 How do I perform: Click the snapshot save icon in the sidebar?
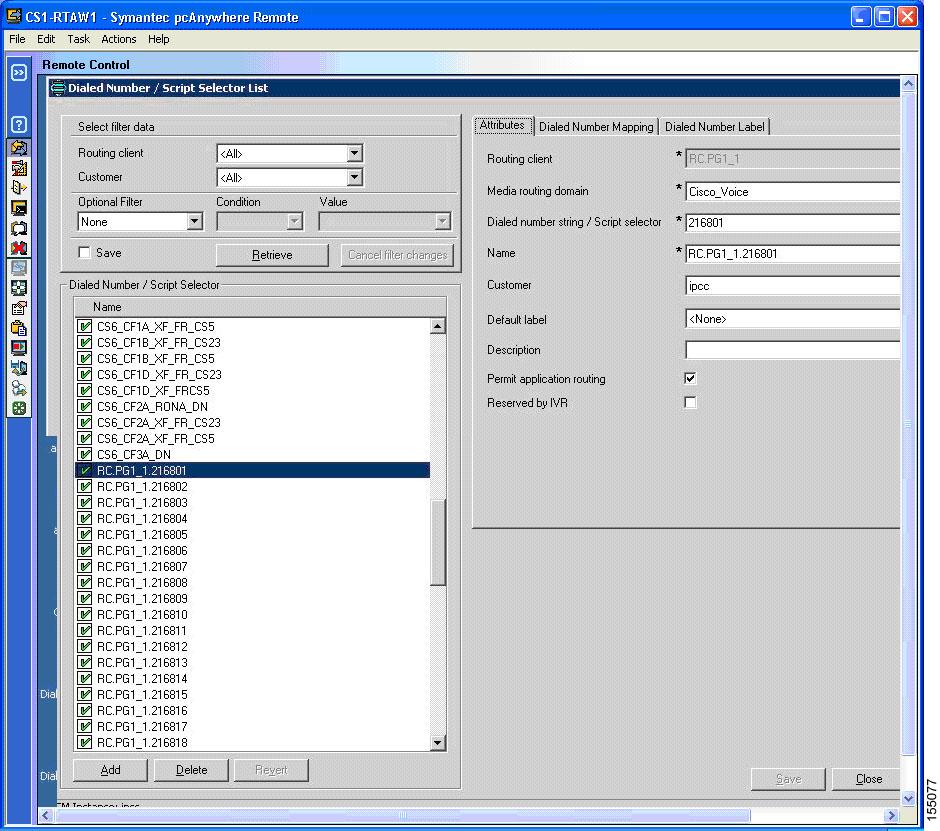19,368
